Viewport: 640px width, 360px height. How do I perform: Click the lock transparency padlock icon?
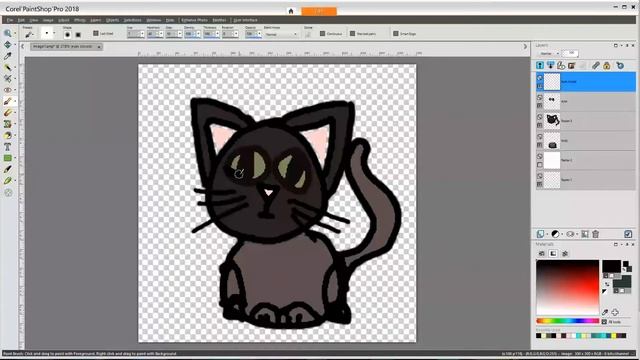coord(607,65)
